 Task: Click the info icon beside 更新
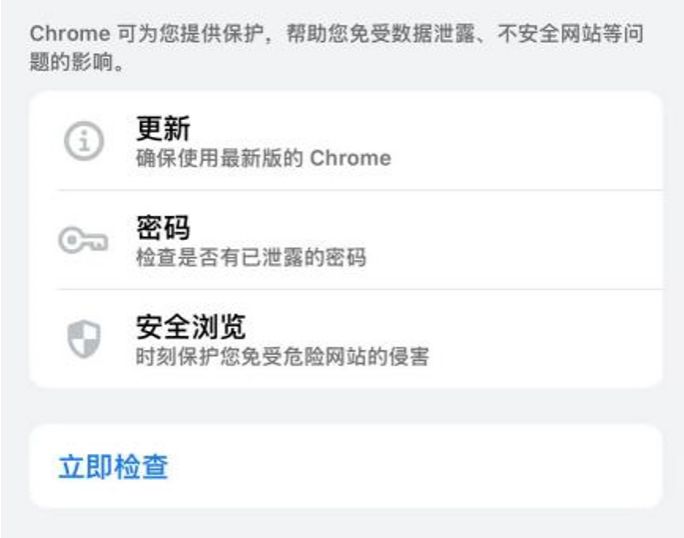tap(84, 142)
